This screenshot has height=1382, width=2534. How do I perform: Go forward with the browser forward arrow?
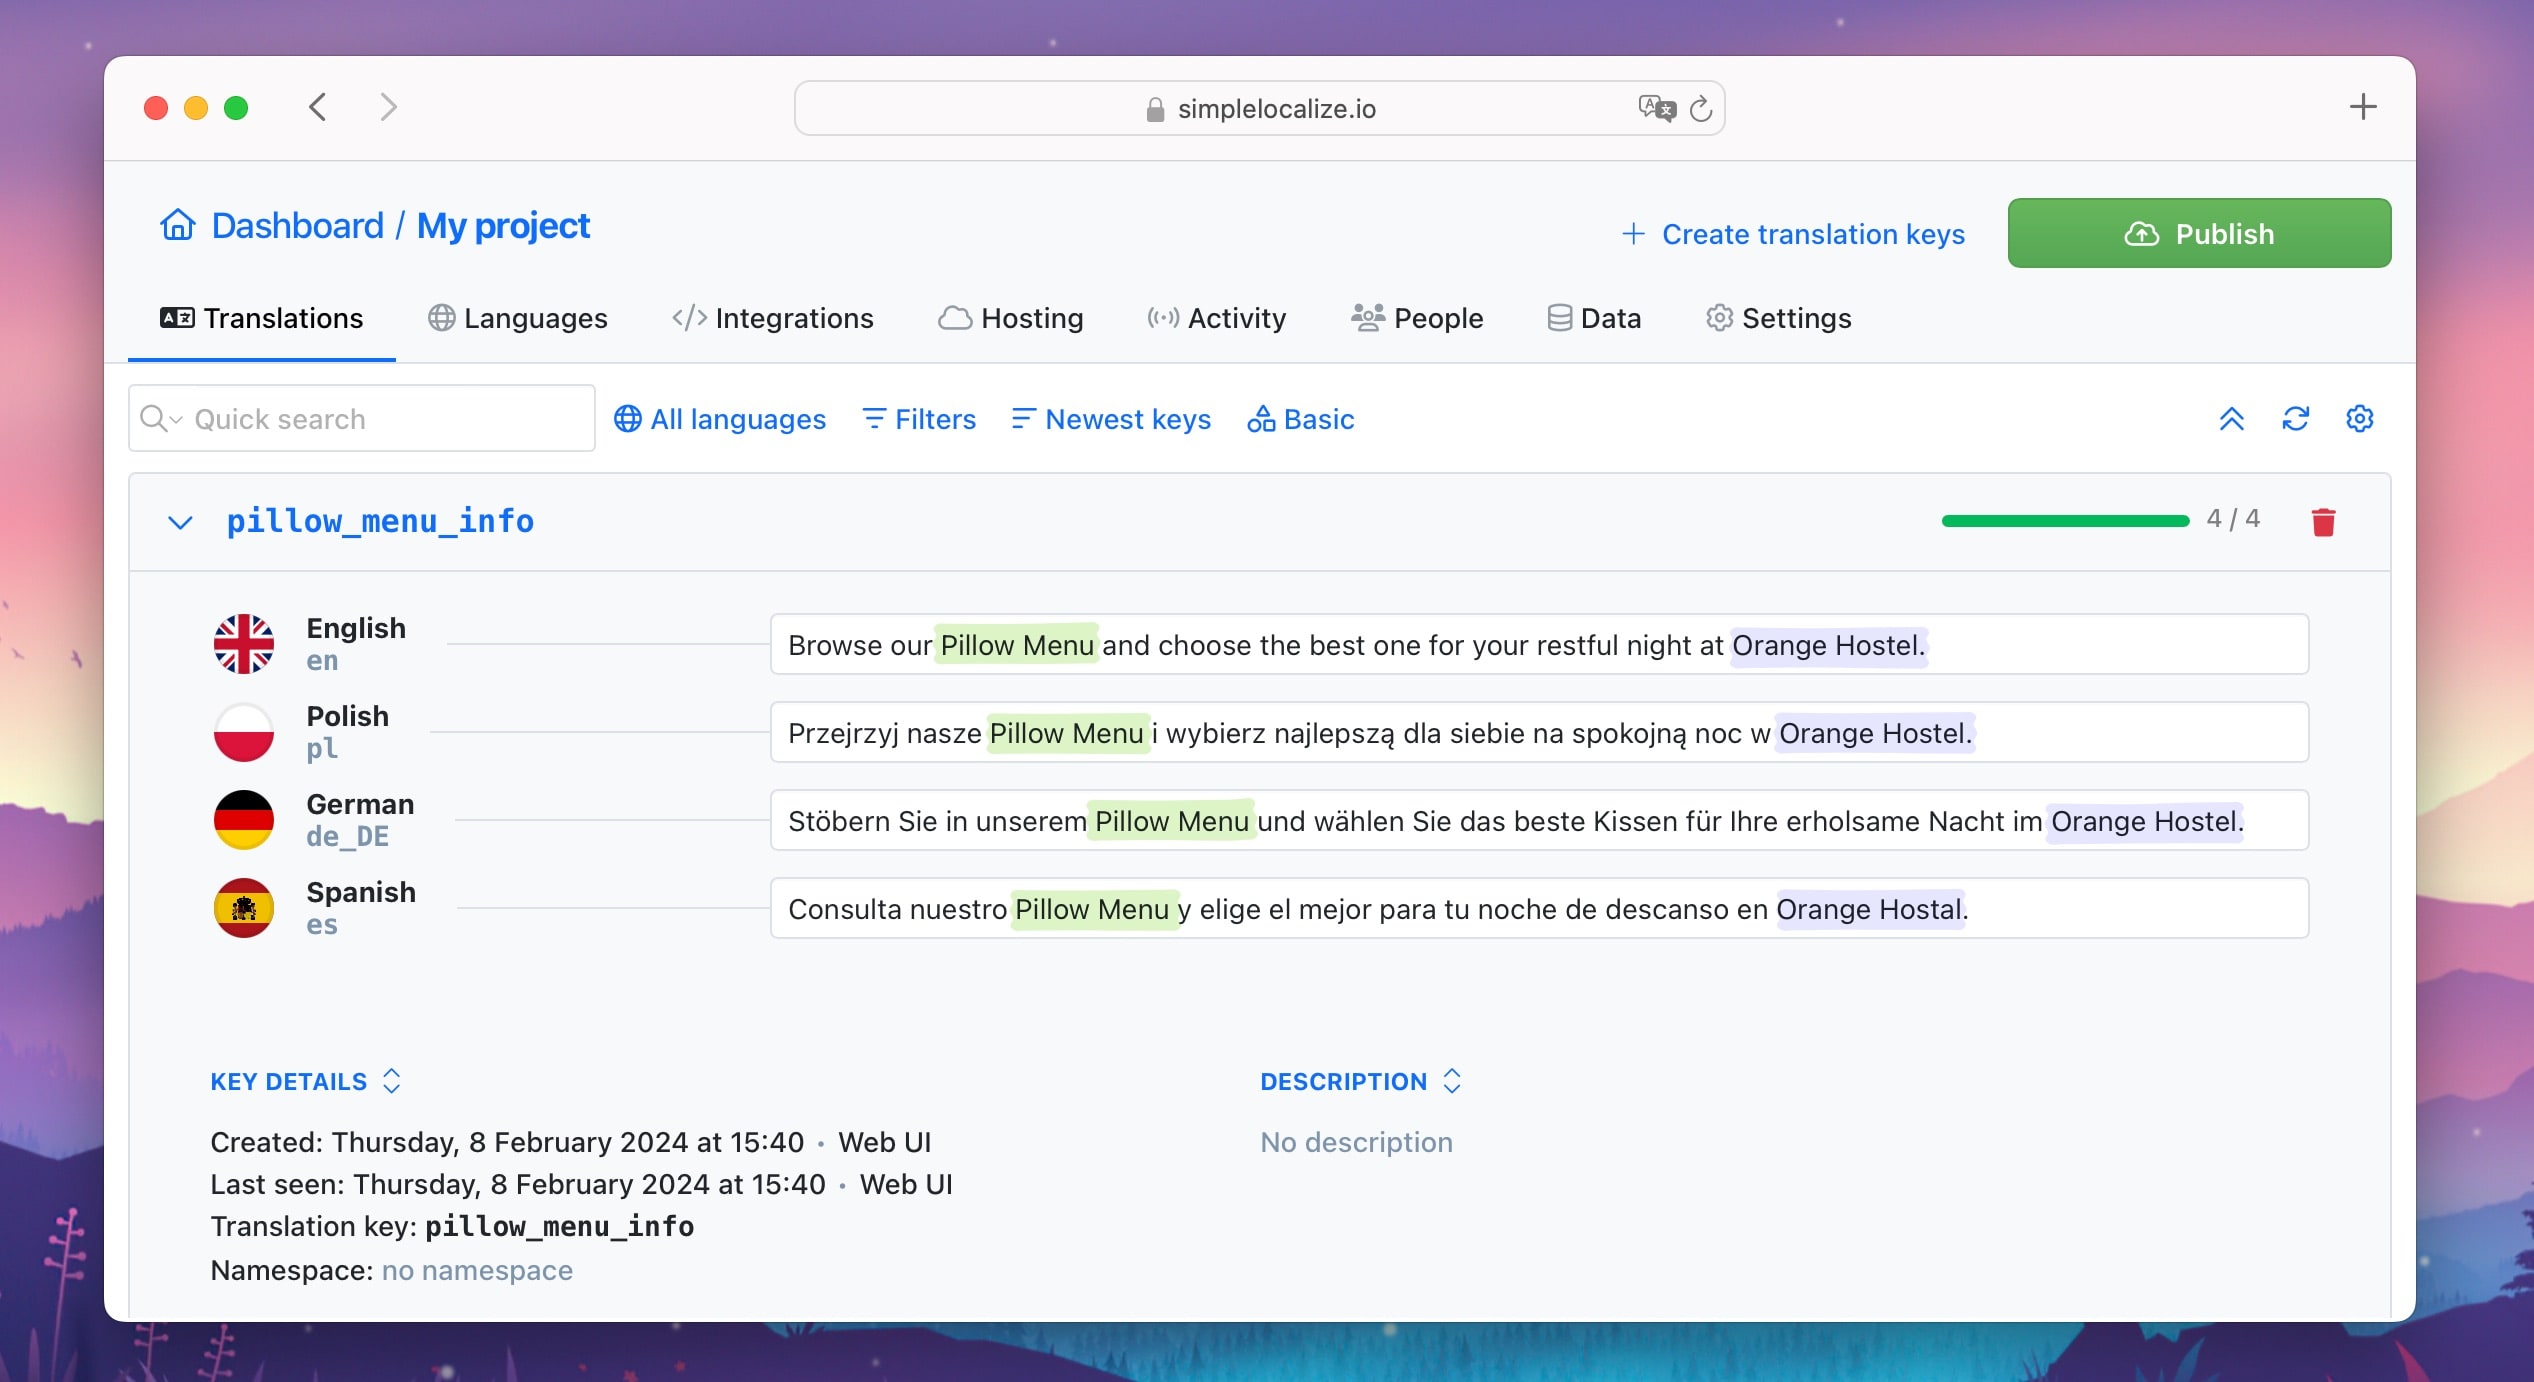[388, 107]
